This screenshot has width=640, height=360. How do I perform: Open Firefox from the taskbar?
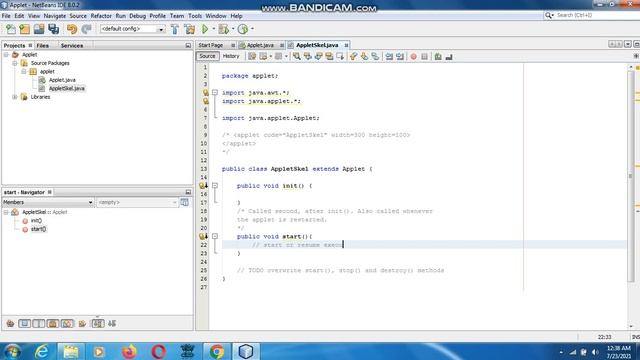(129, 351)
